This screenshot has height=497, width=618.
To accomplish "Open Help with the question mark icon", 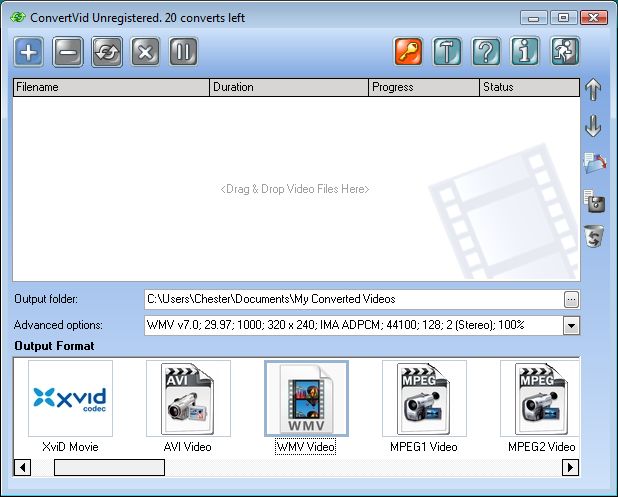I will click(487, 52).
